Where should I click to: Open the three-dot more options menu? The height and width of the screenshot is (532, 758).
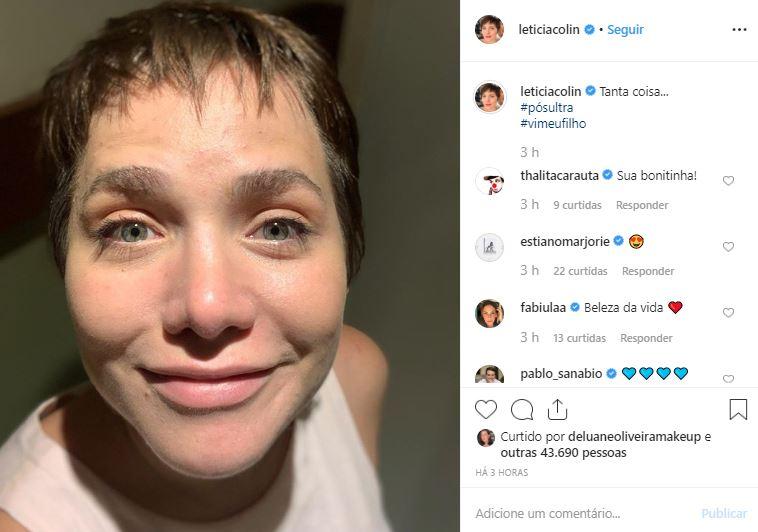[x=739, y=30]
